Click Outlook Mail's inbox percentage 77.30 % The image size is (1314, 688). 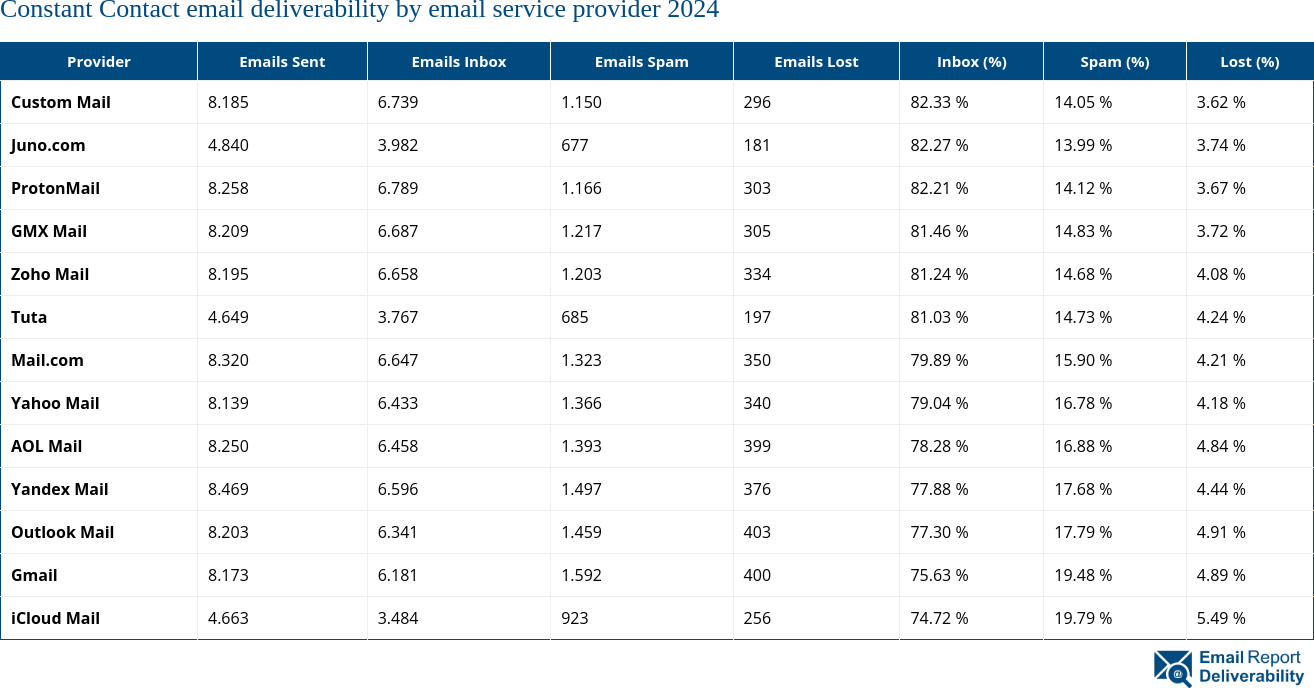pyautogui.click(x=939, y=532)
